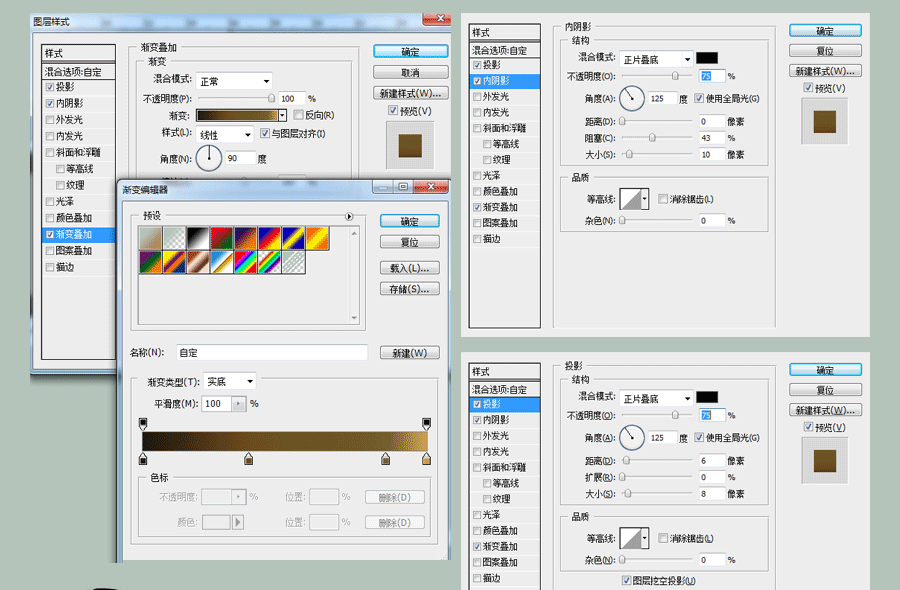The height and width of the screenshot is (590, 900).
Task: Click the angle dial in 投影 panel
Action: coord(631,437)
